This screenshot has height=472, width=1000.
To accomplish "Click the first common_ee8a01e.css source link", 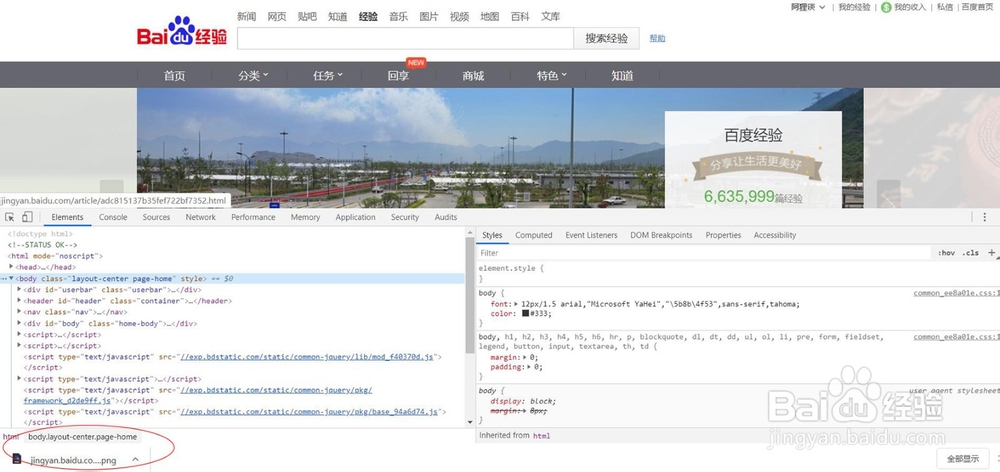I will click(x=957, y=293).
